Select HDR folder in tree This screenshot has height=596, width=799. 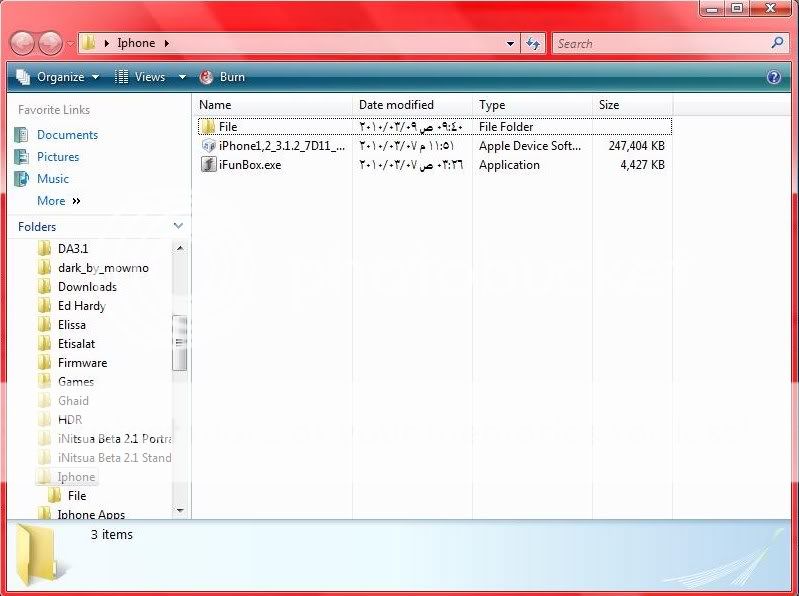click(x=70, y=420)
